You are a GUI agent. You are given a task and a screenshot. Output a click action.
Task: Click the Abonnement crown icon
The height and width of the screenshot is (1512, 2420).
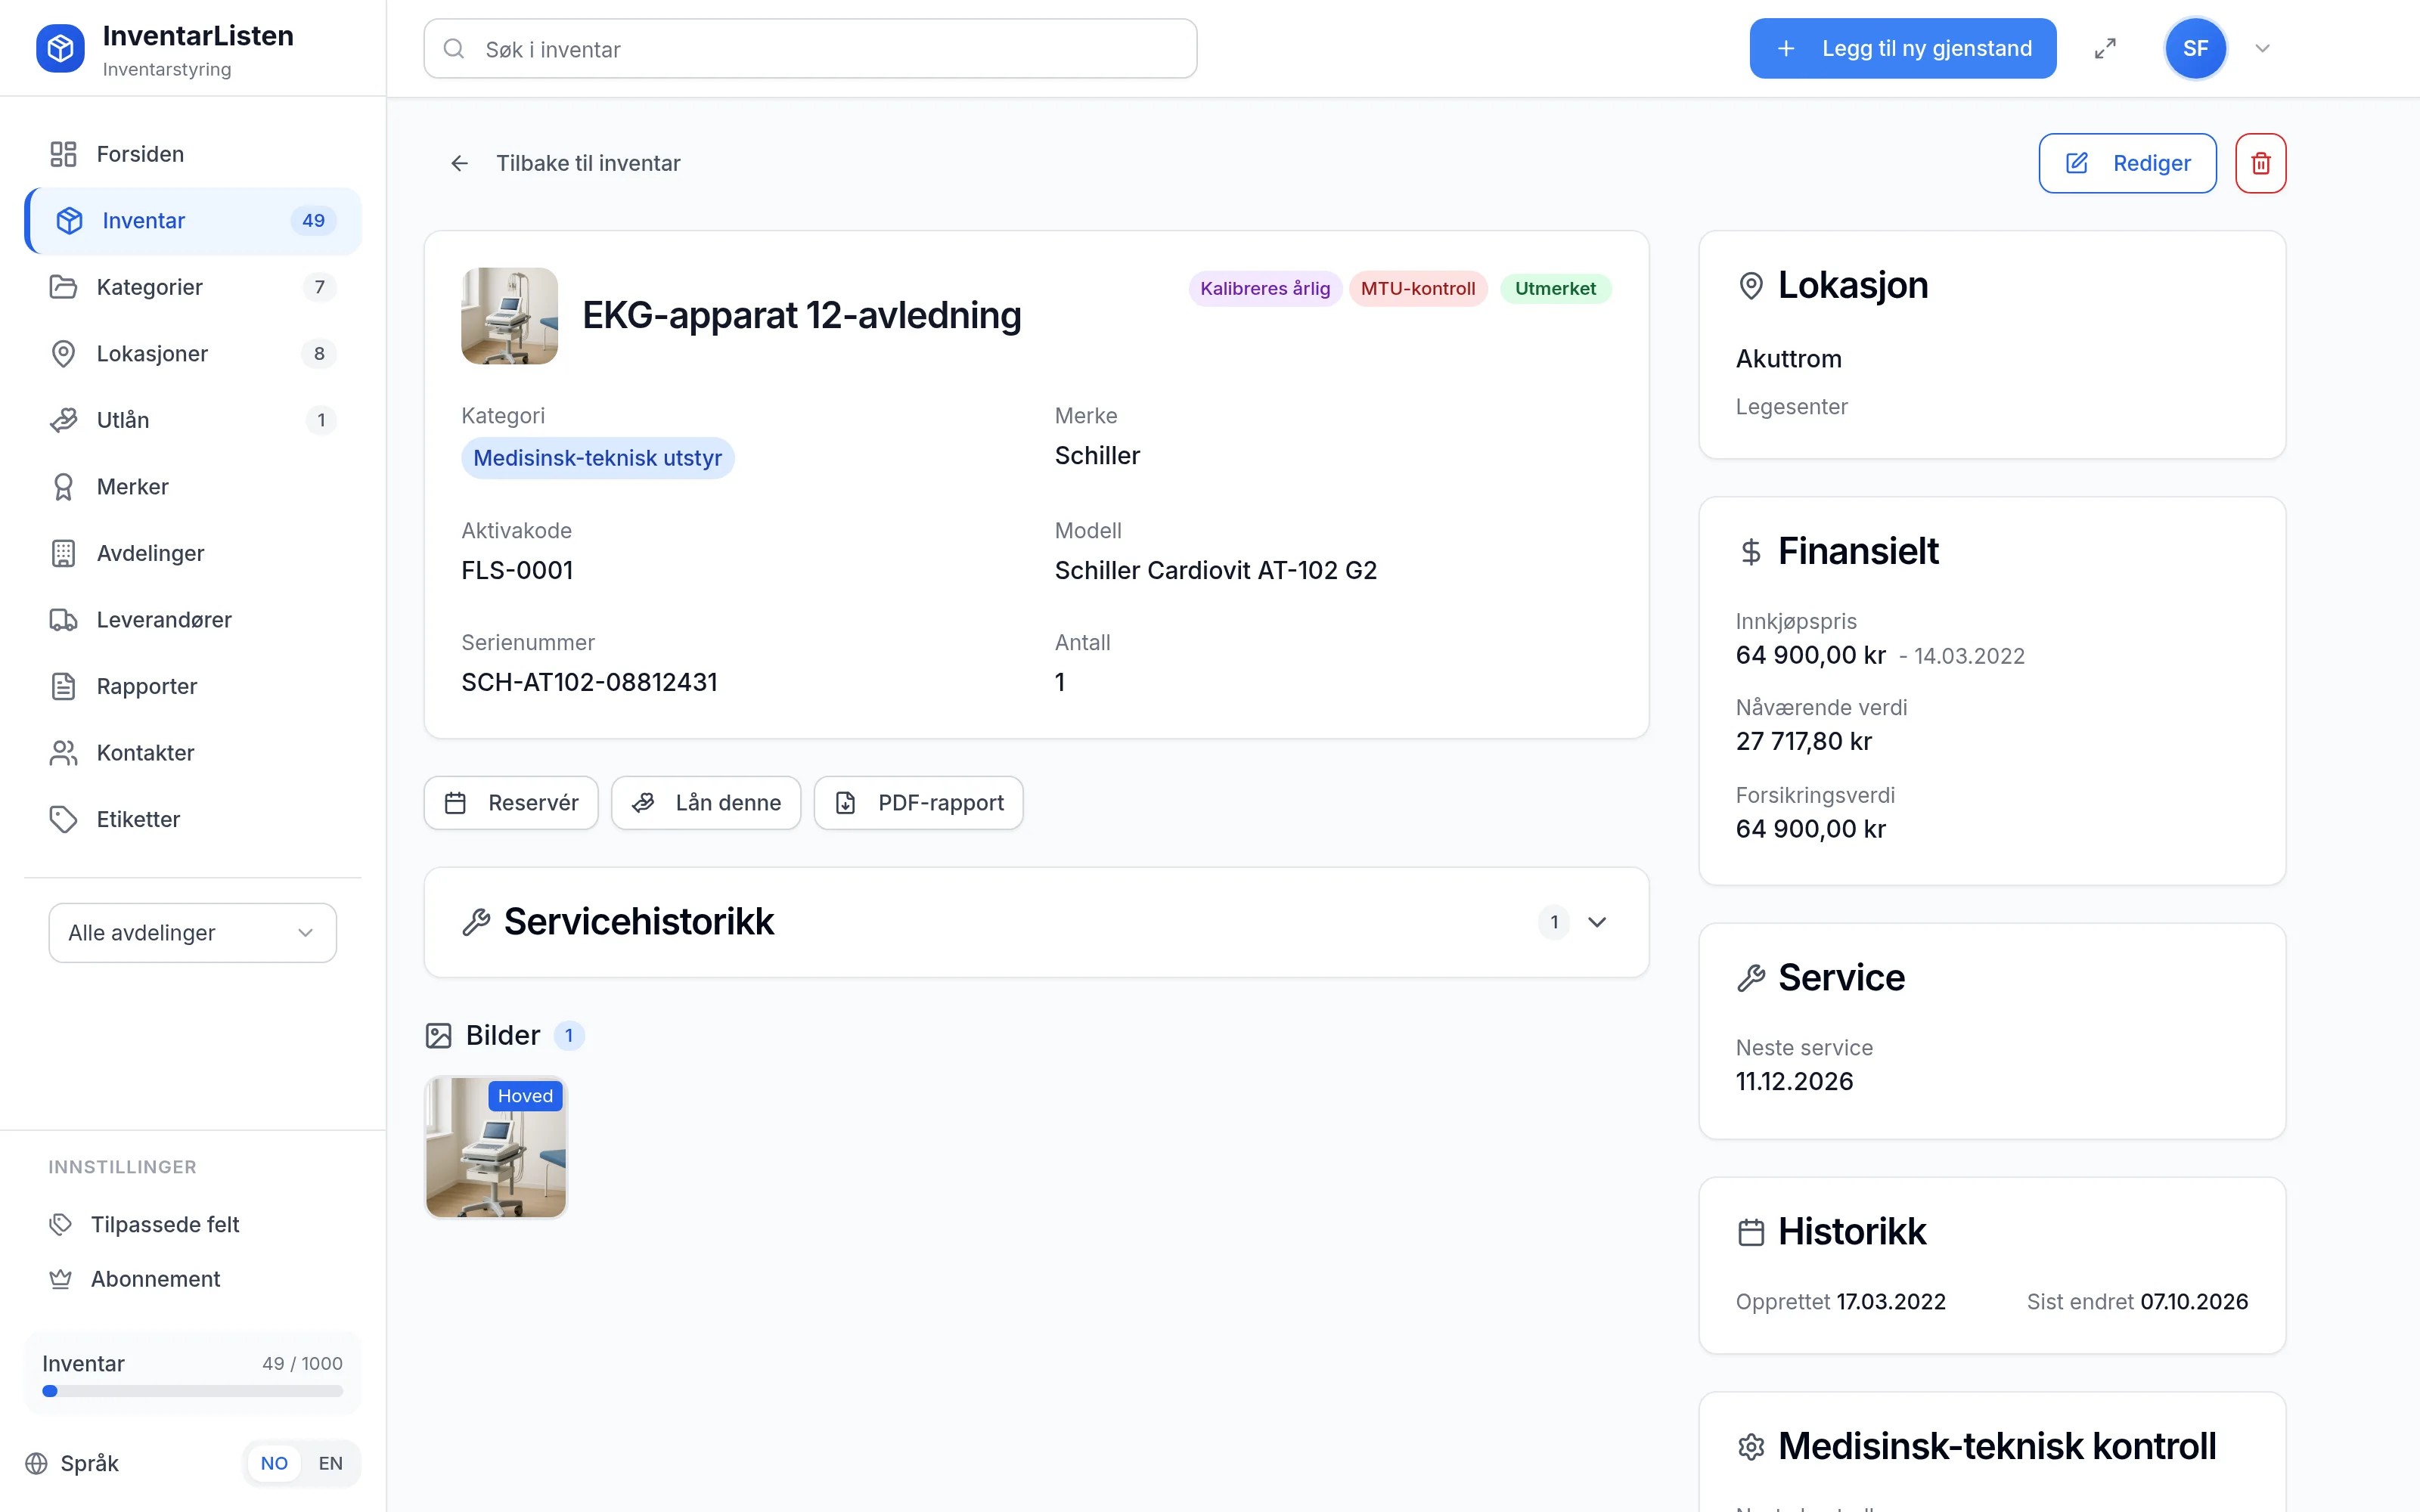[61, 1279]
